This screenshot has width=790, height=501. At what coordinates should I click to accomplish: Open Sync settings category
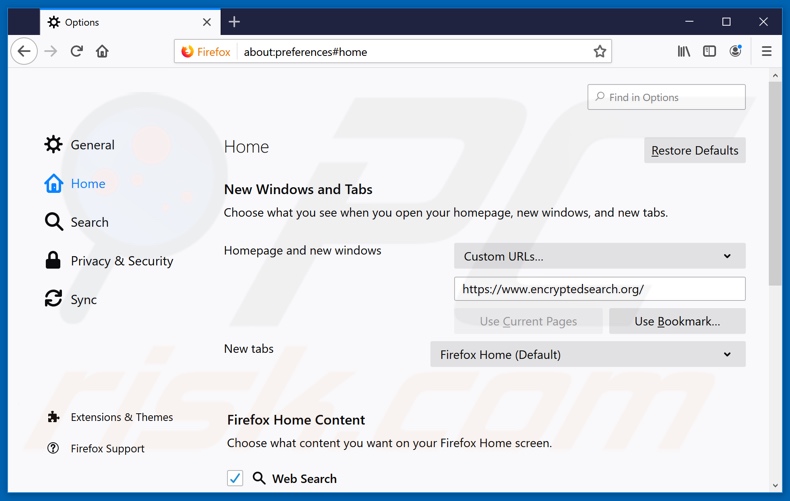(x=70, y=299)
